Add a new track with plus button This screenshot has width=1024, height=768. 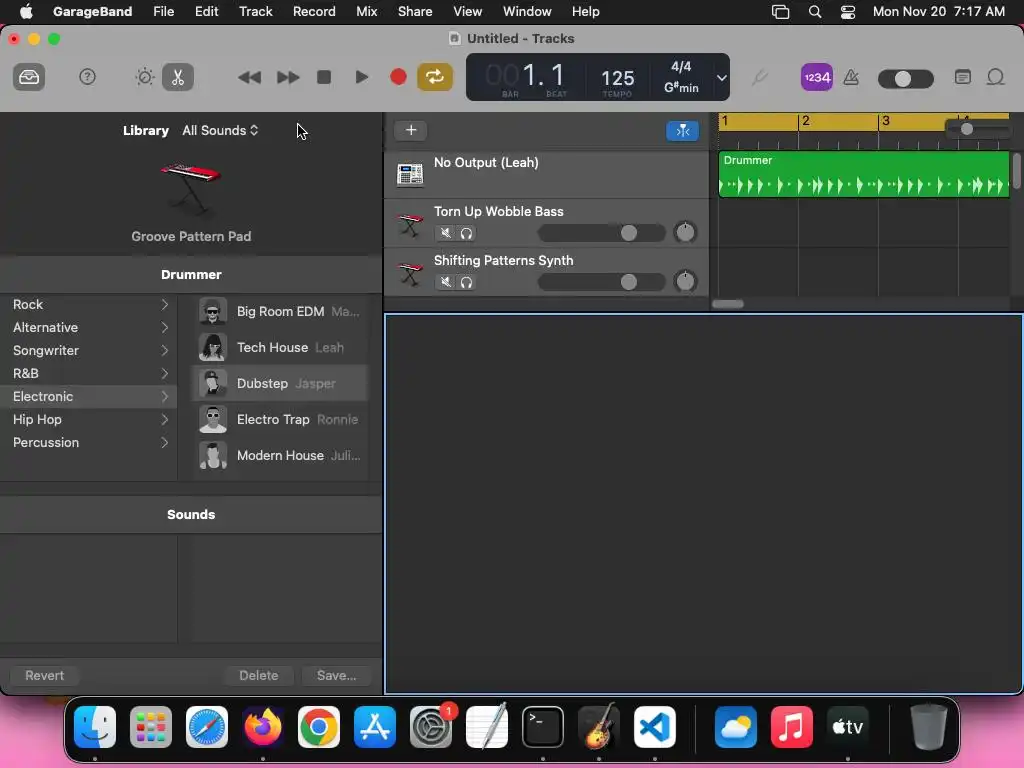[x=411, y=130]
